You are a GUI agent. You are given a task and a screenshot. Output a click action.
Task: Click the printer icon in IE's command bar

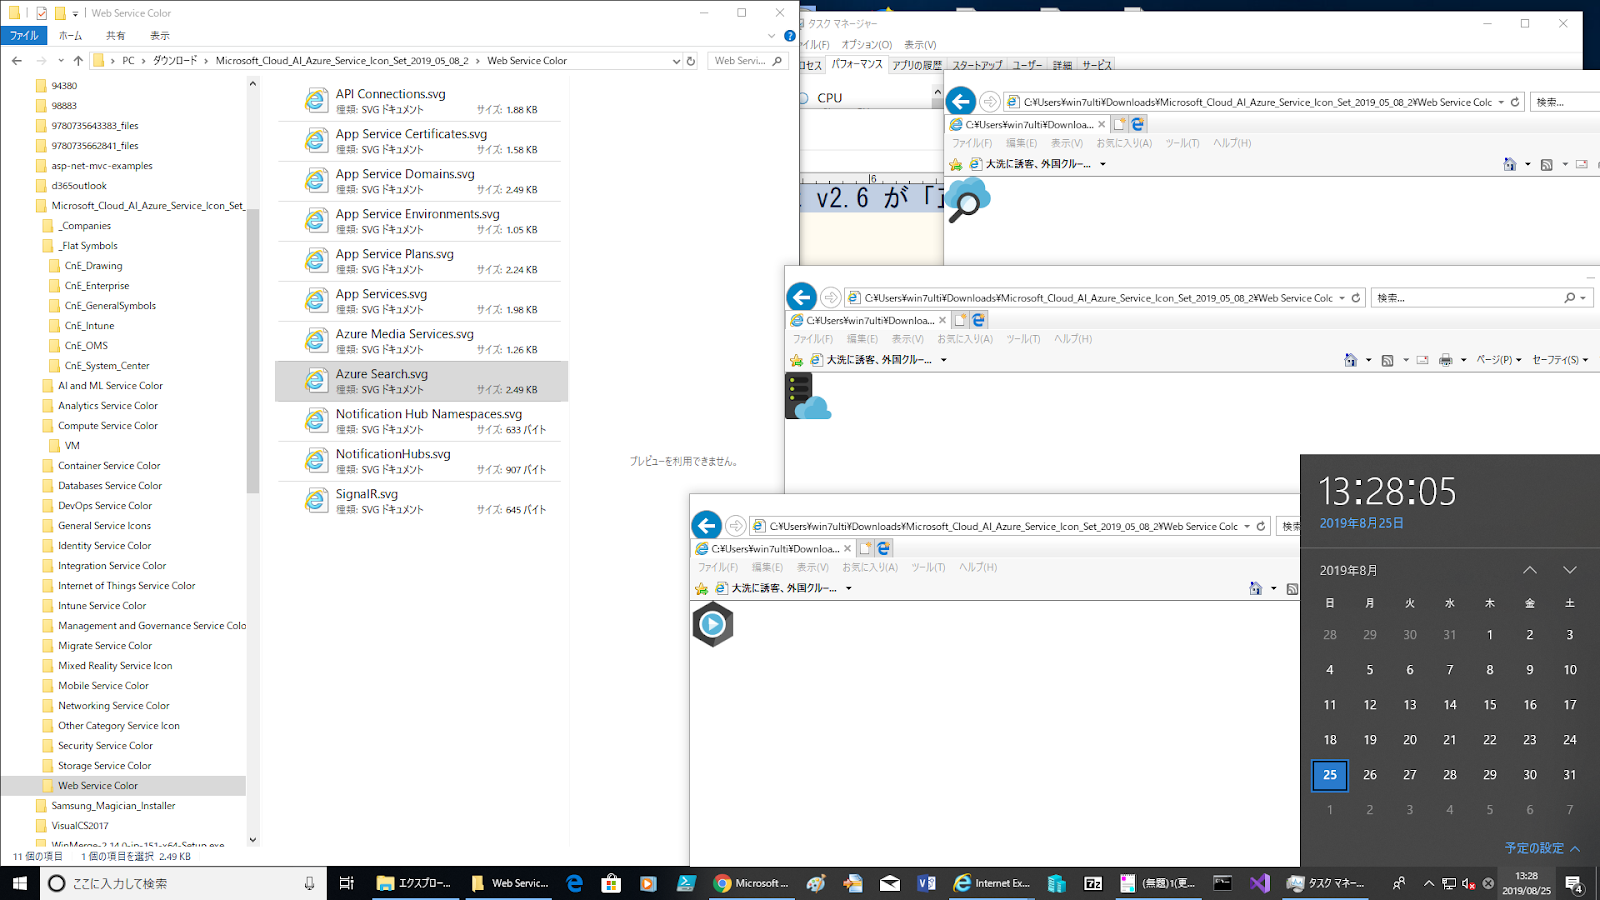point(1445,360)
